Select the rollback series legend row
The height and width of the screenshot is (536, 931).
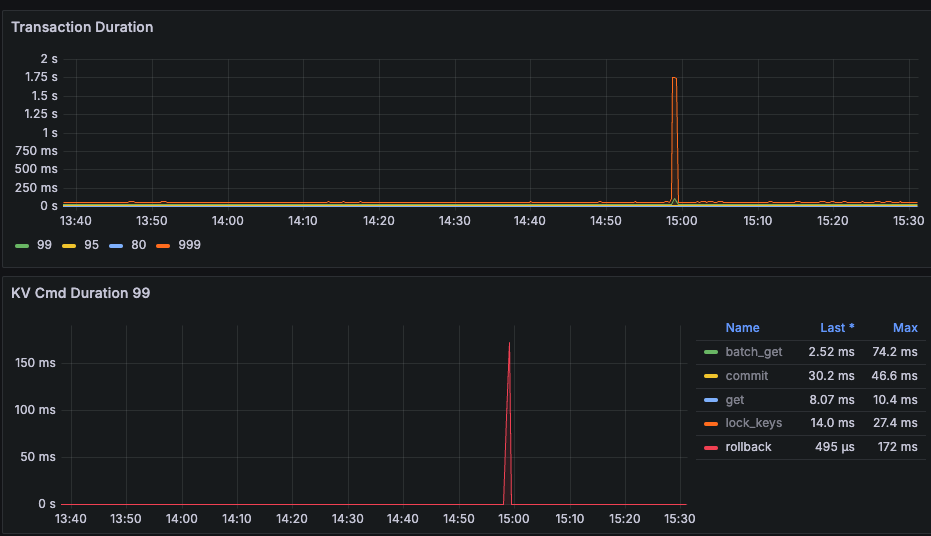(810, 447)
